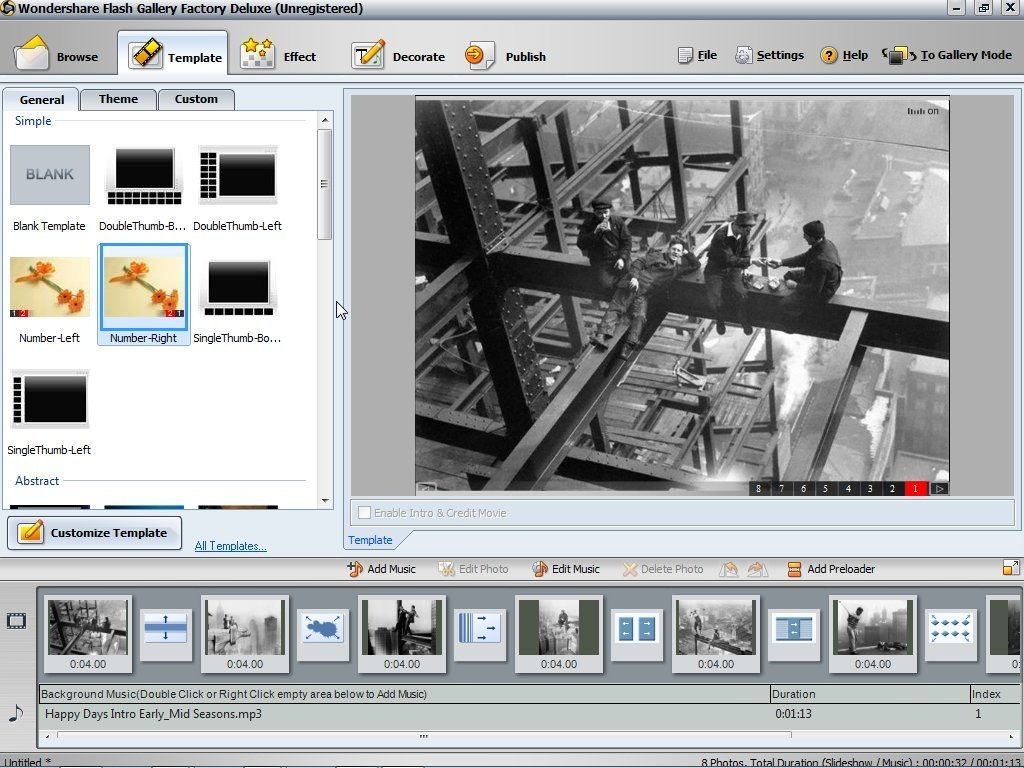Image resolution: width=1024 pixels, height=768 pixels.
Task: Open Settings from the top bar
Action: click(x=770, y=55)
